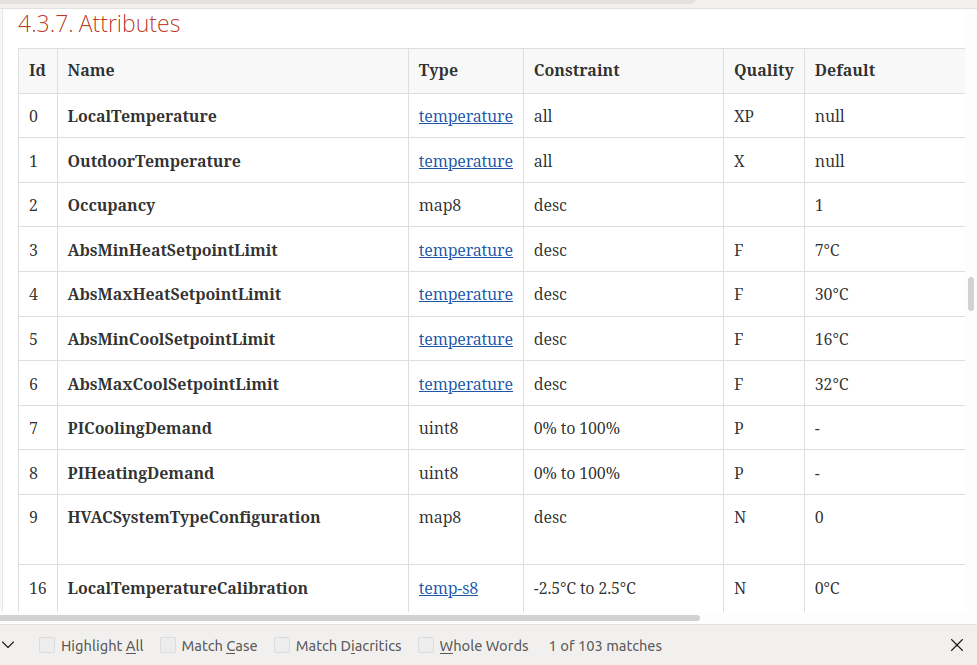The width and height of the screenshot is (977, 665).
Task: Enable Match Case searching
Action: click(x=167, y=645)
